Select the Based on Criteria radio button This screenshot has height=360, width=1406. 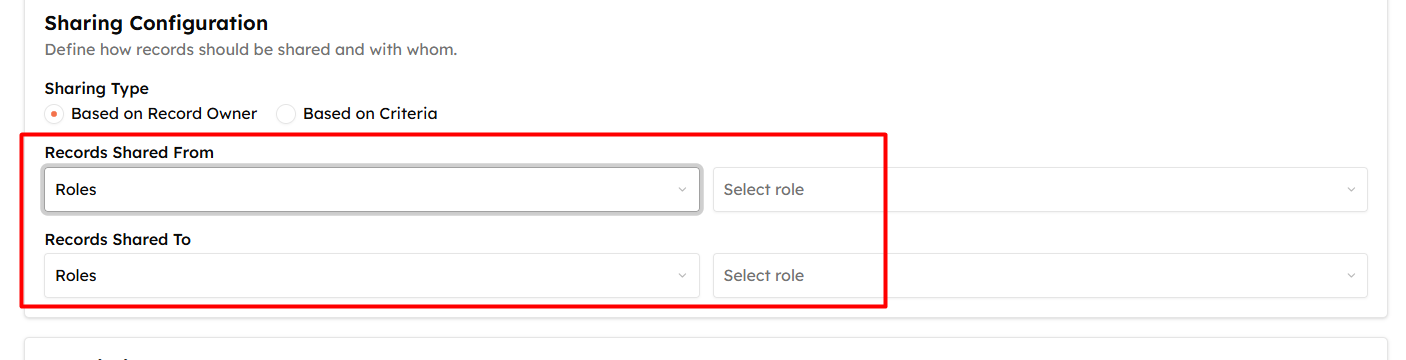coord(286,114)
